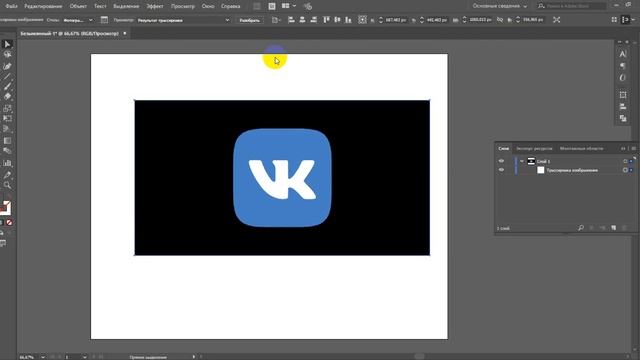
Task: Open the Align panel icon on right dock
Action: pyautogui.click(x=622, y=107)
